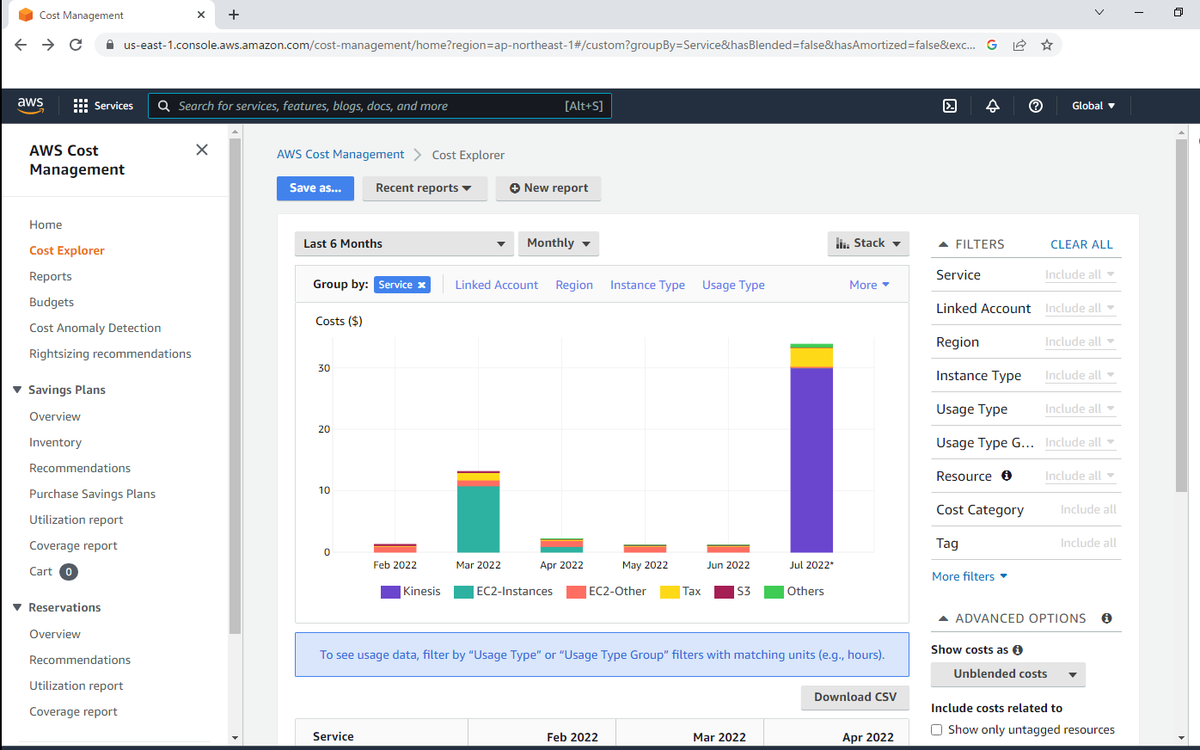Close the Cost Management browser tab
This screenshot has width=1200, height=750.
pyautogui.click(x=201, y=15)
